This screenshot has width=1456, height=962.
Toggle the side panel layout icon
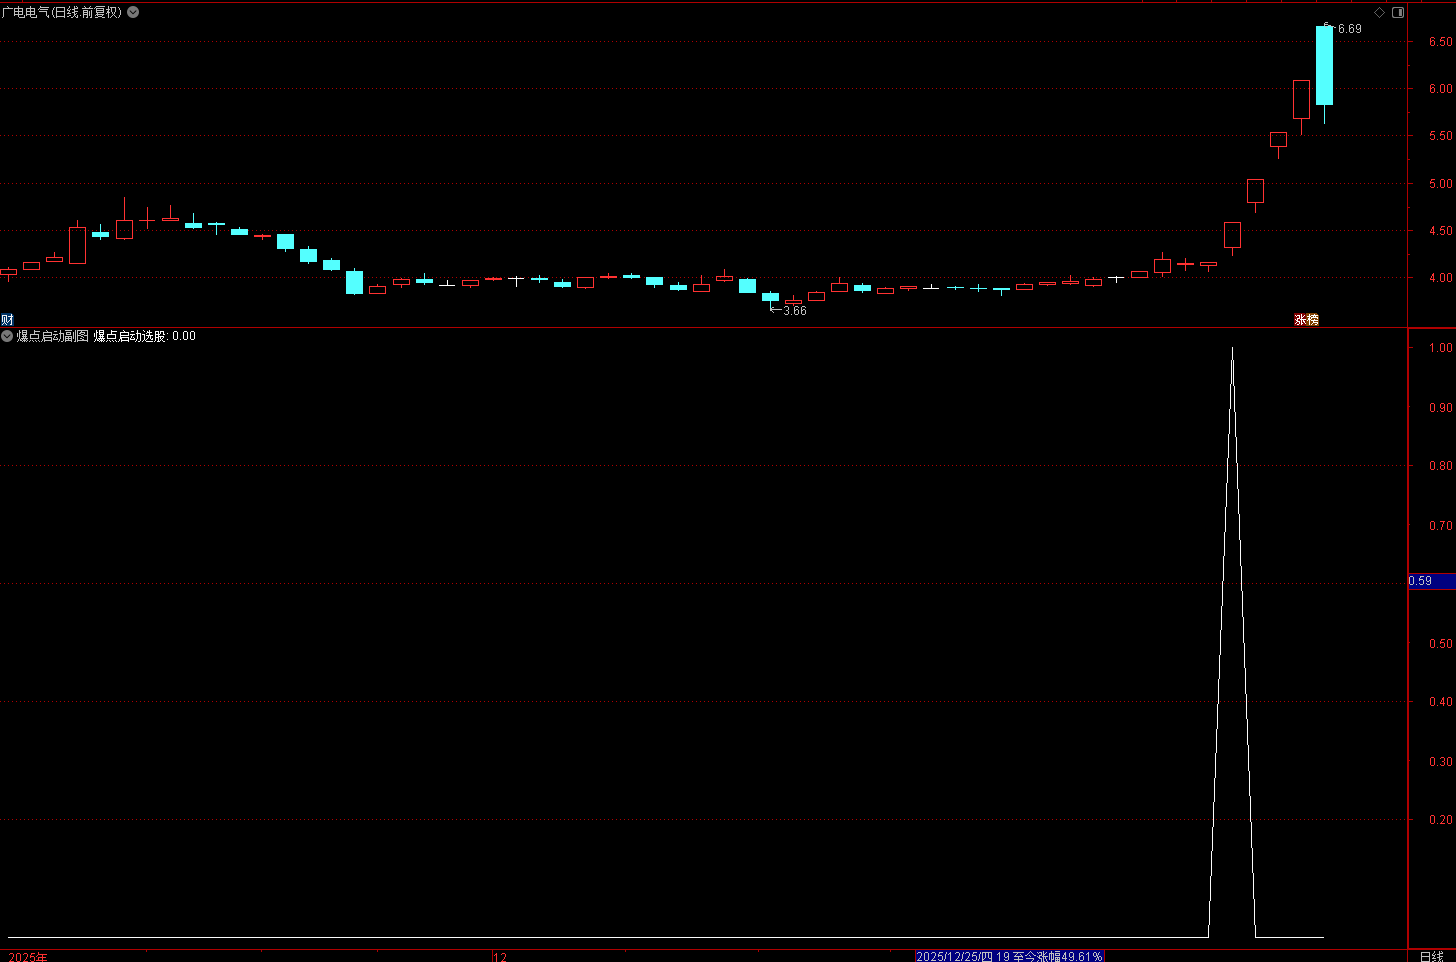[x=1398, y=12]
